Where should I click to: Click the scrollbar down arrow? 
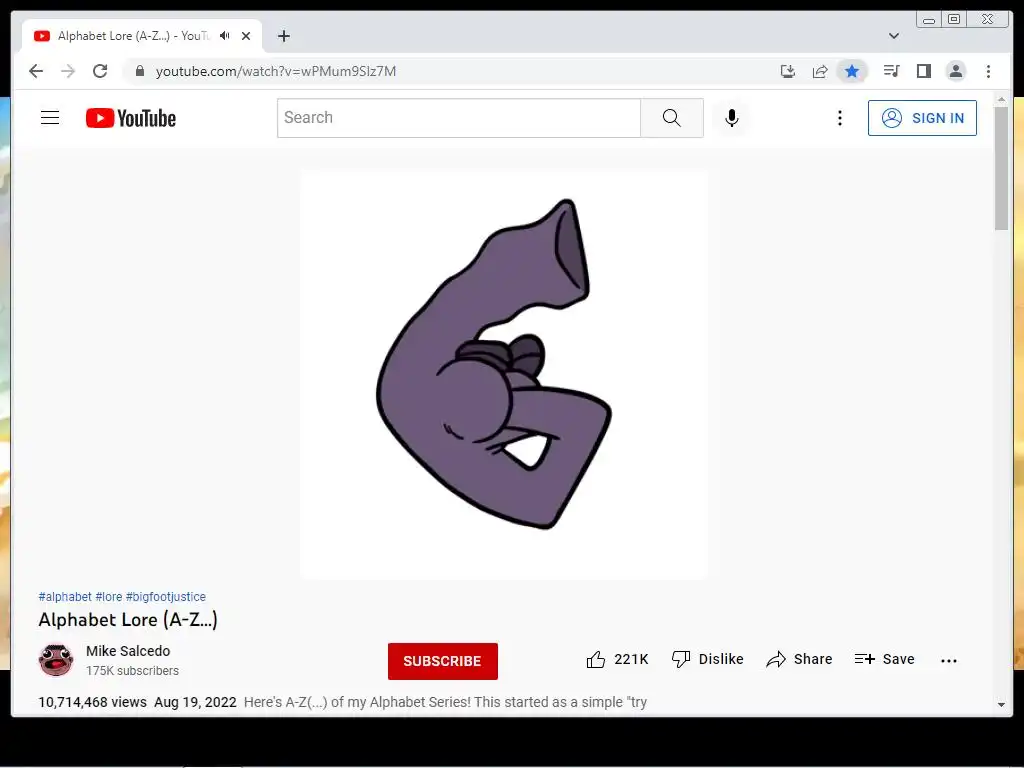click(1001, 705)
